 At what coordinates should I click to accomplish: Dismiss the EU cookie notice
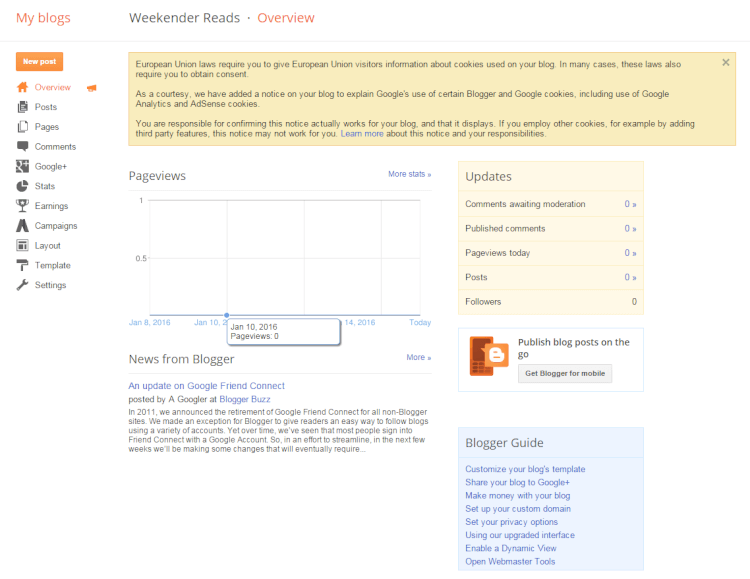(726, 62)
